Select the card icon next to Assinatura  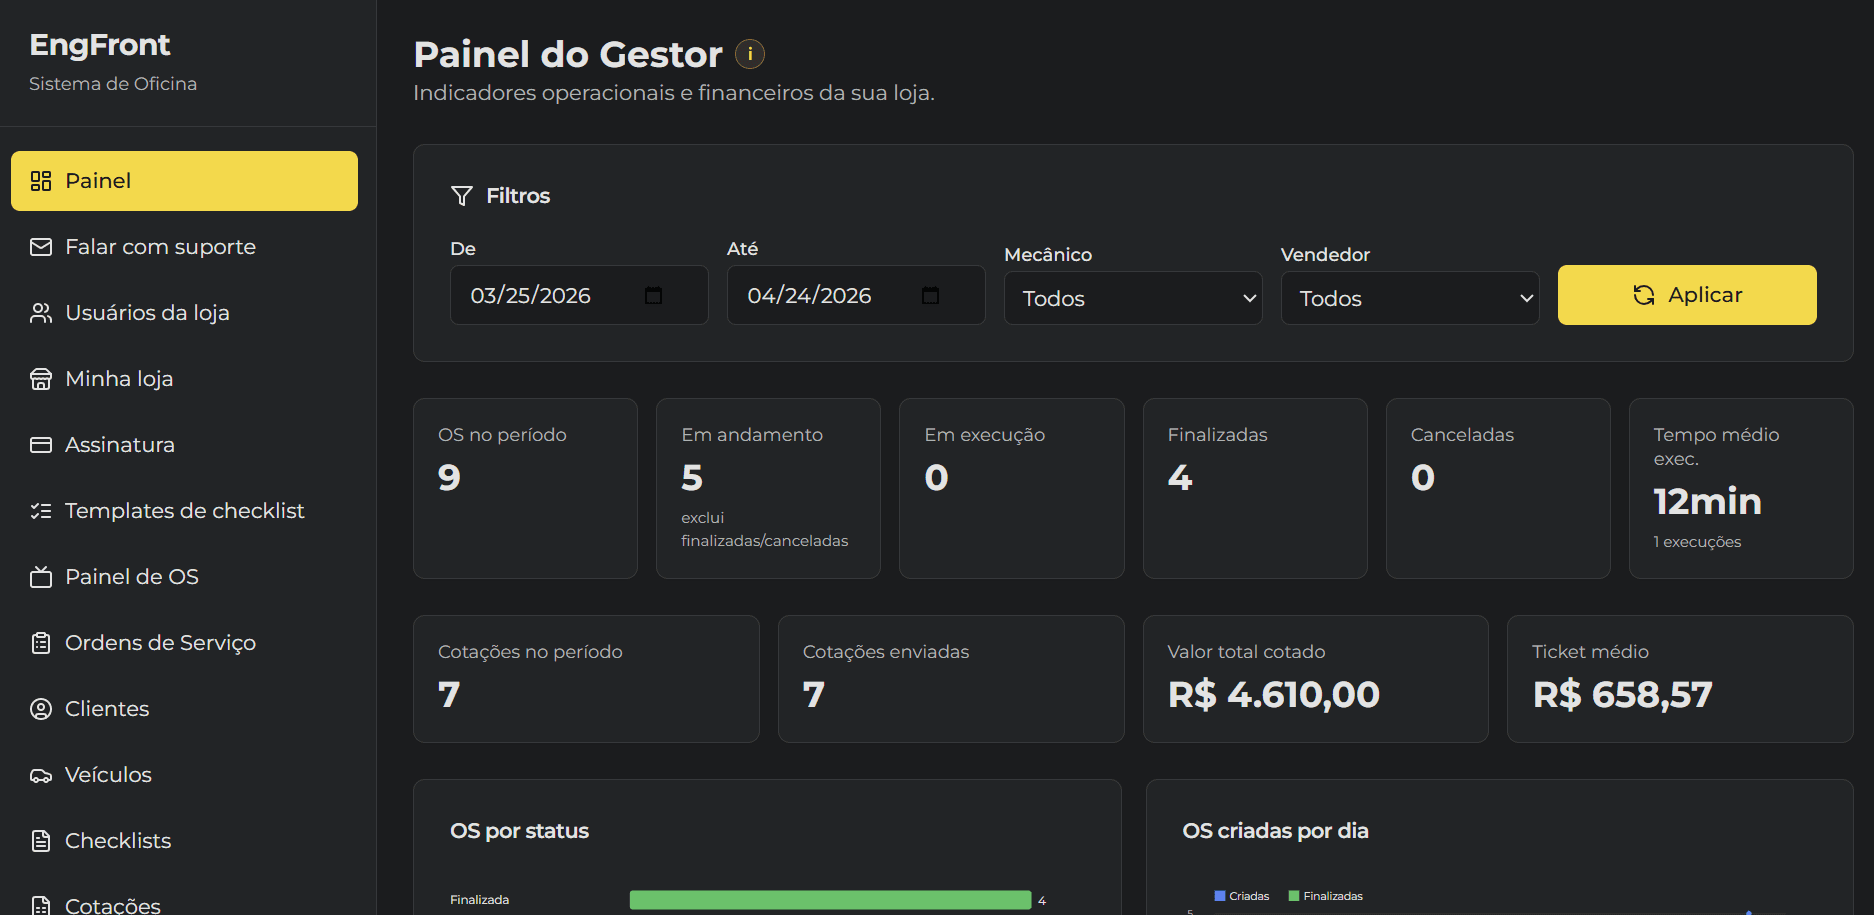(41, 444)
